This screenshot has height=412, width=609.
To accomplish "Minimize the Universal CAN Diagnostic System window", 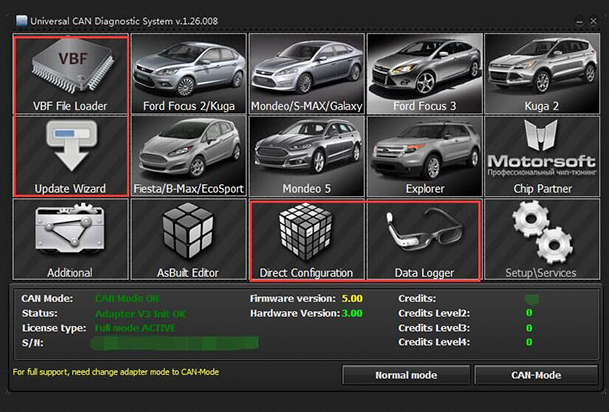I will (579, 22).
